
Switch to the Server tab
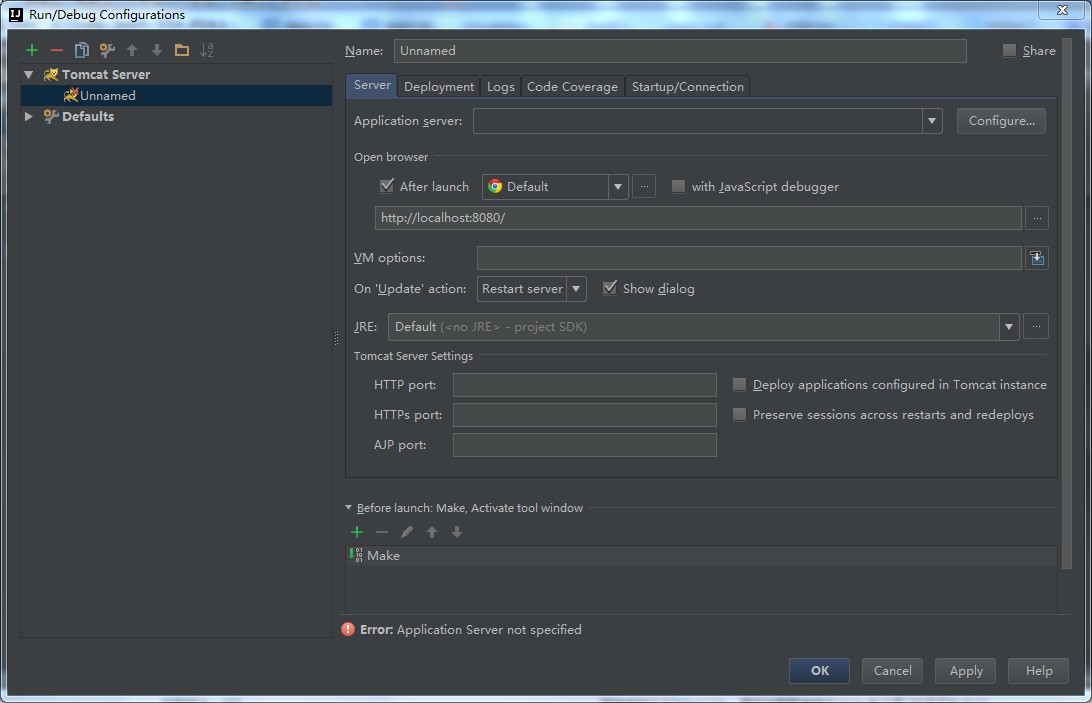coord(372,85)
